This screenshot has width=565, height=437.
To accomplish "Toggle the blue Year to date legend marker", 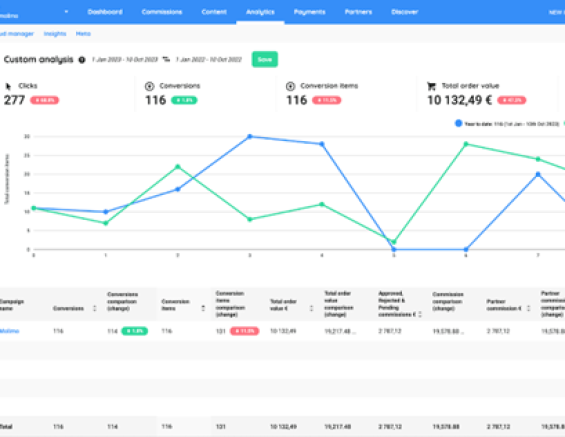I will tap(458, 124).
